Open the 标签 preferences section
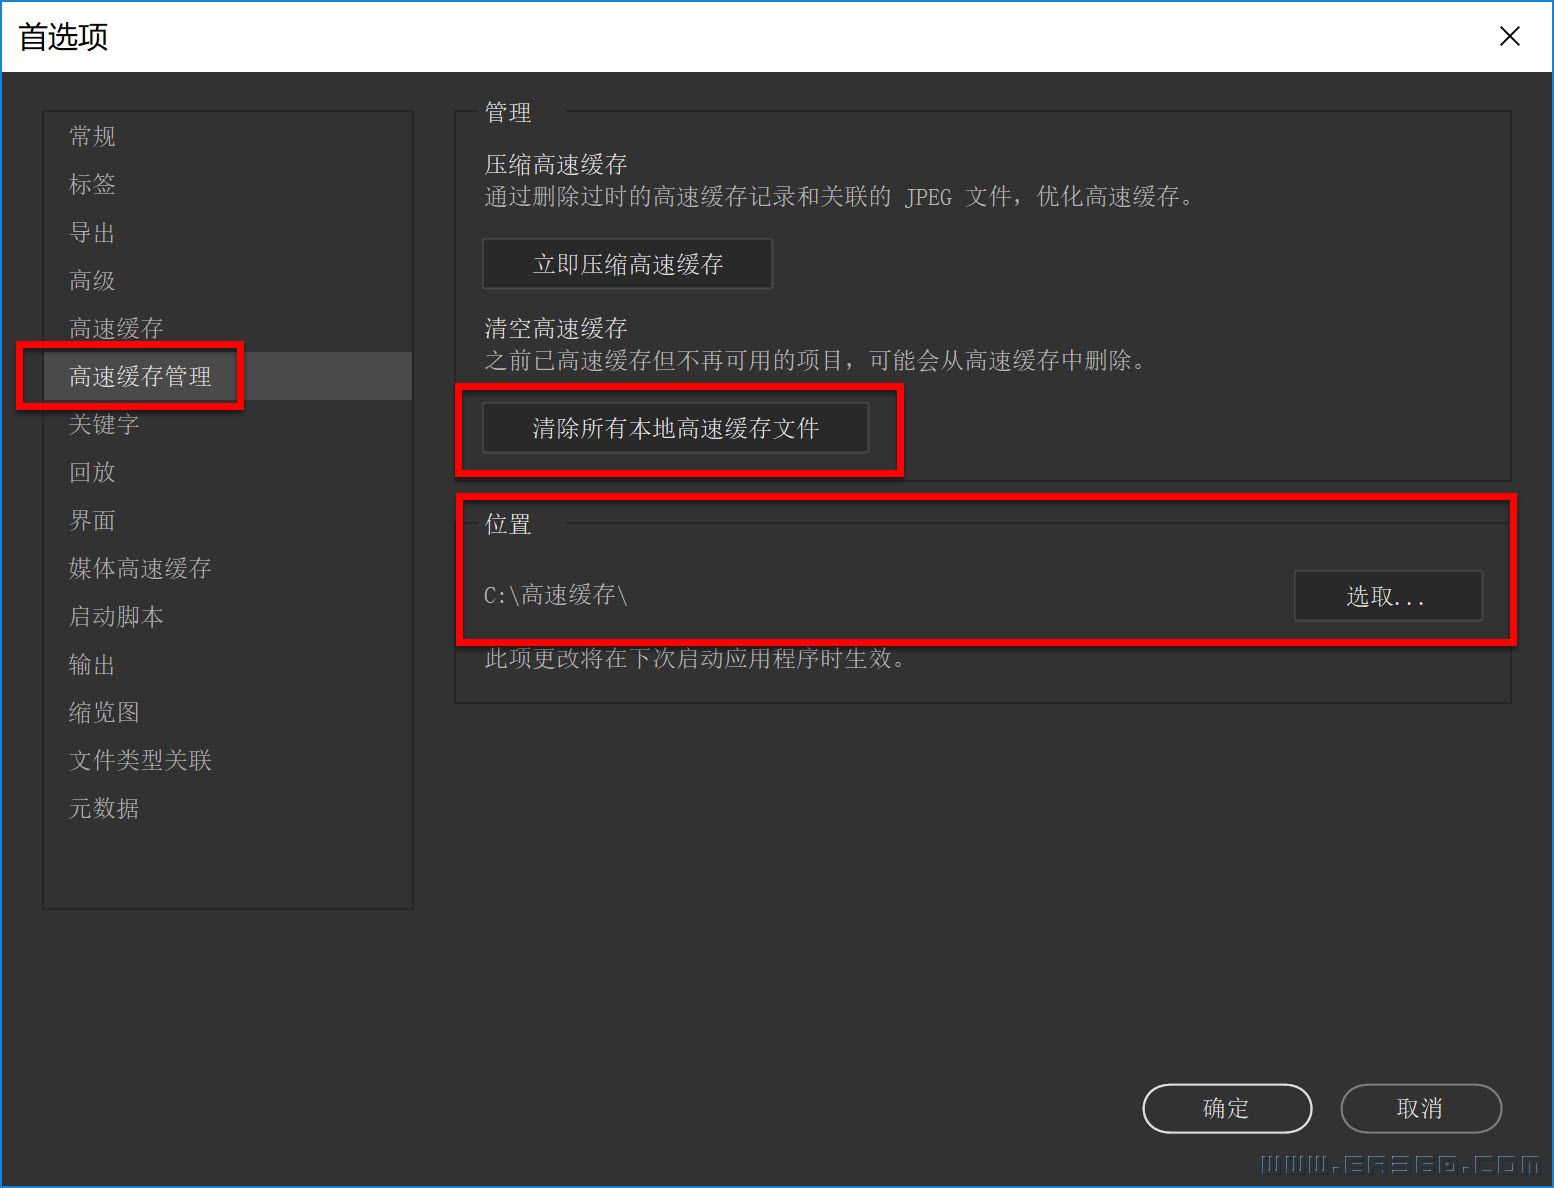The image size is (1554, 1188). point(92,184)
